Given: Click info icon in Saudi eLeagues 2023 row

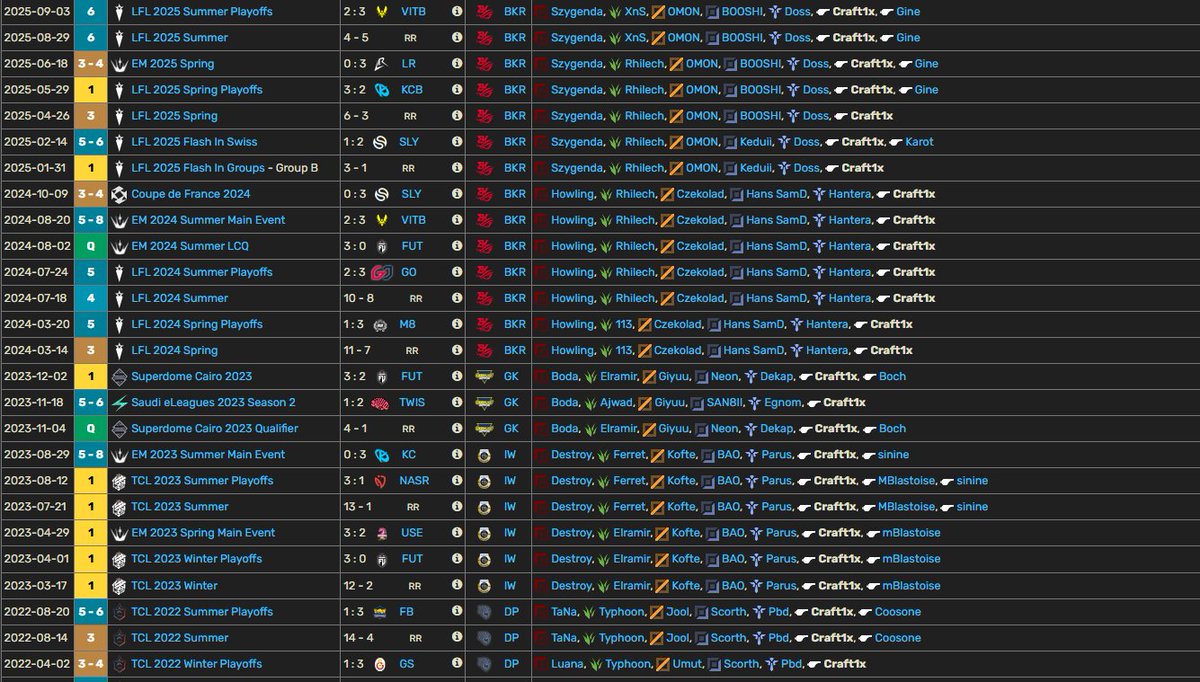Looking at the screenshot, I should coord(457,402).
